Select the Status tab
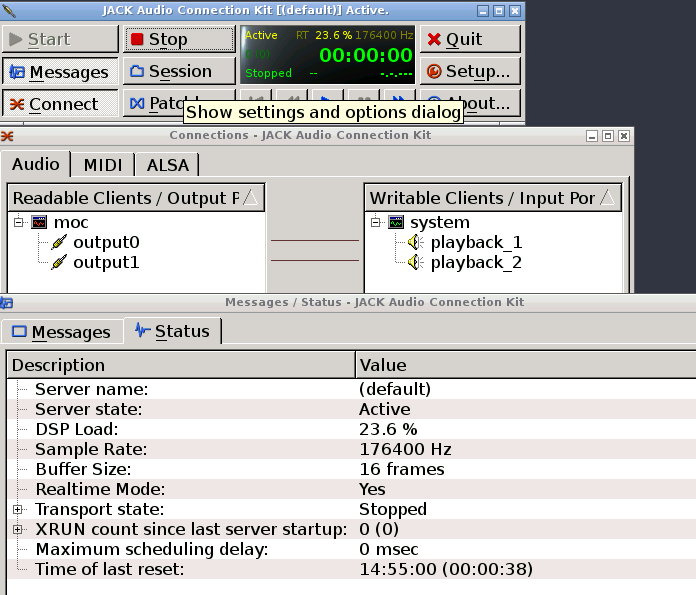This screenshot has width=696, height=595. pyautogui.click(x=173, y=331)
